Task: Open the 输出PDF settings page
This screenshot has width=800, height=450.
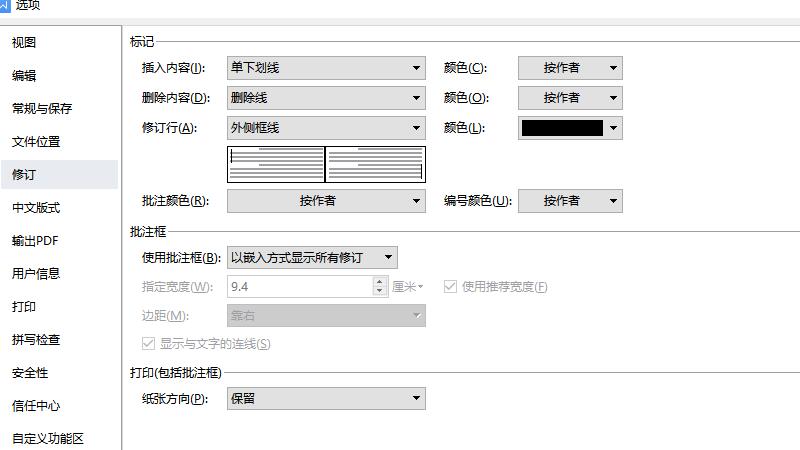Action: point(36,240)
